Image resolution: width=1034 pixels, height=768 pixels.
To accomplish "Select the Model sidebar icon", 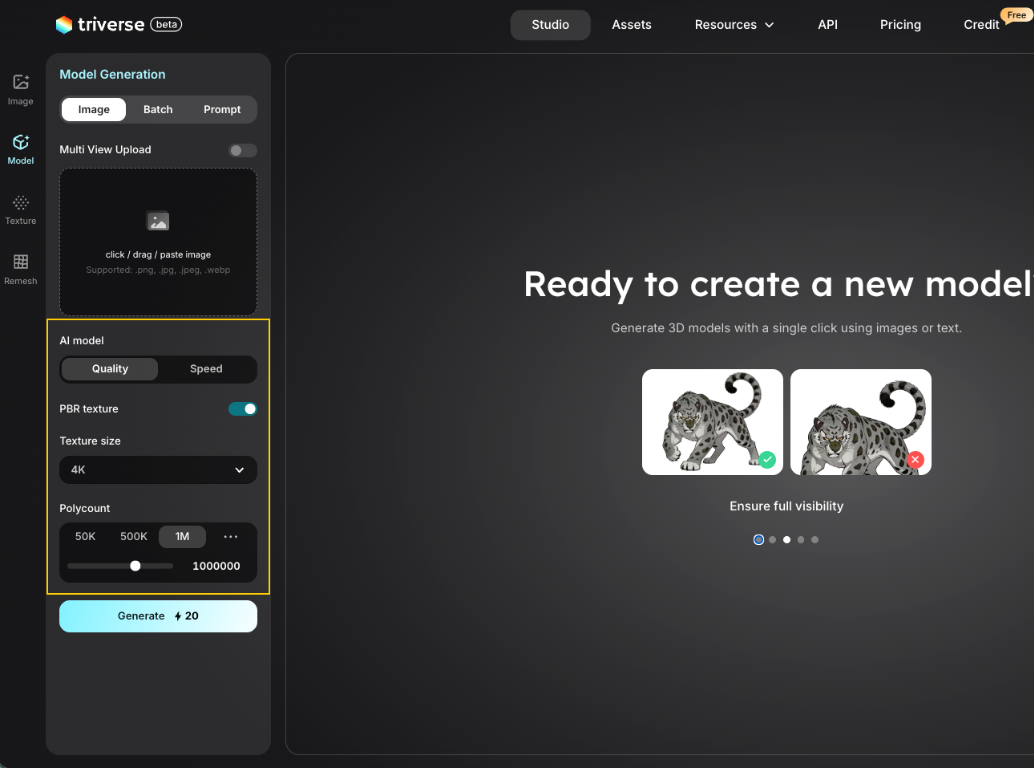I will (x=20, y=148).
